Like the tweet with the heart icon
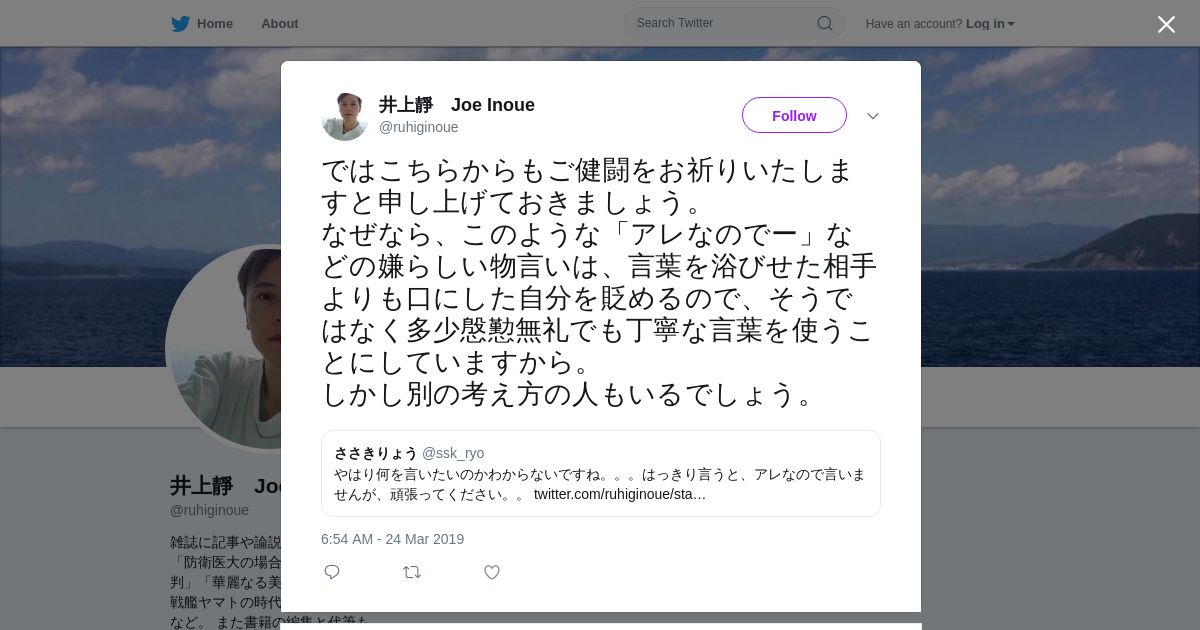 pyautogui.click(x=492, y=572)
